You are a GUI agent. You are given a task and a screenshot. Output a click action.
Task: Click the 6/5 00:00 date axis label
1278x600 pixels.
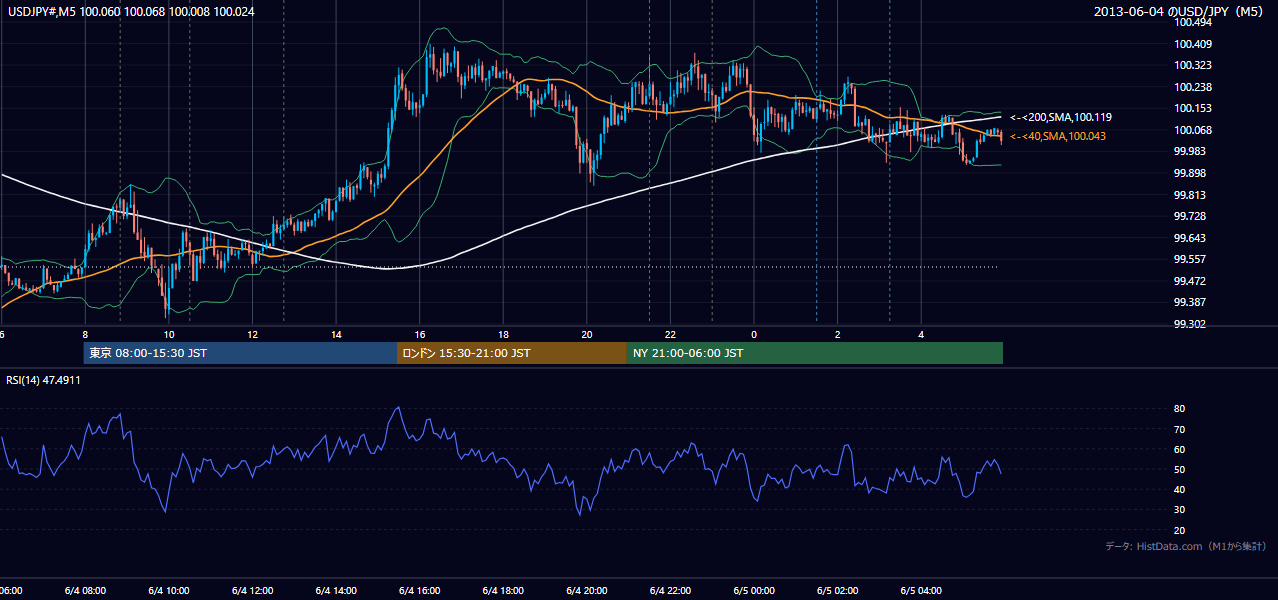(754, 591)
